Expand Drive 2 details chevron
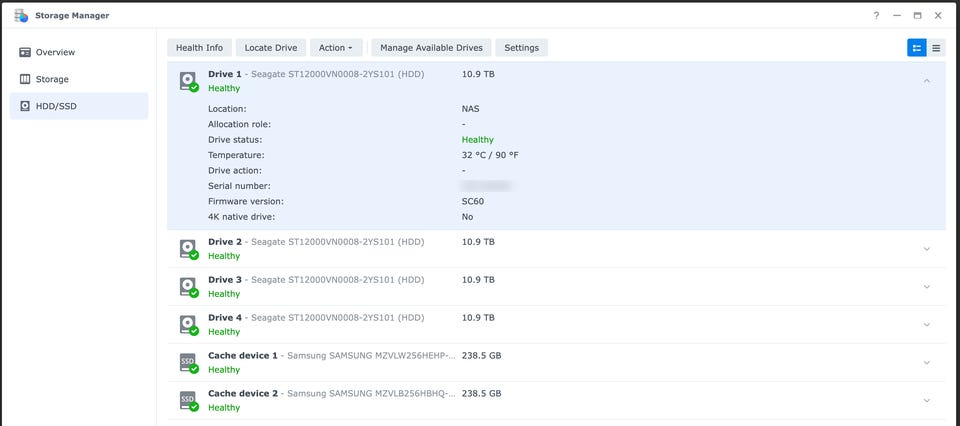This screenshot has width=960, height=426. pyautogui.click(x=927, y=249)
